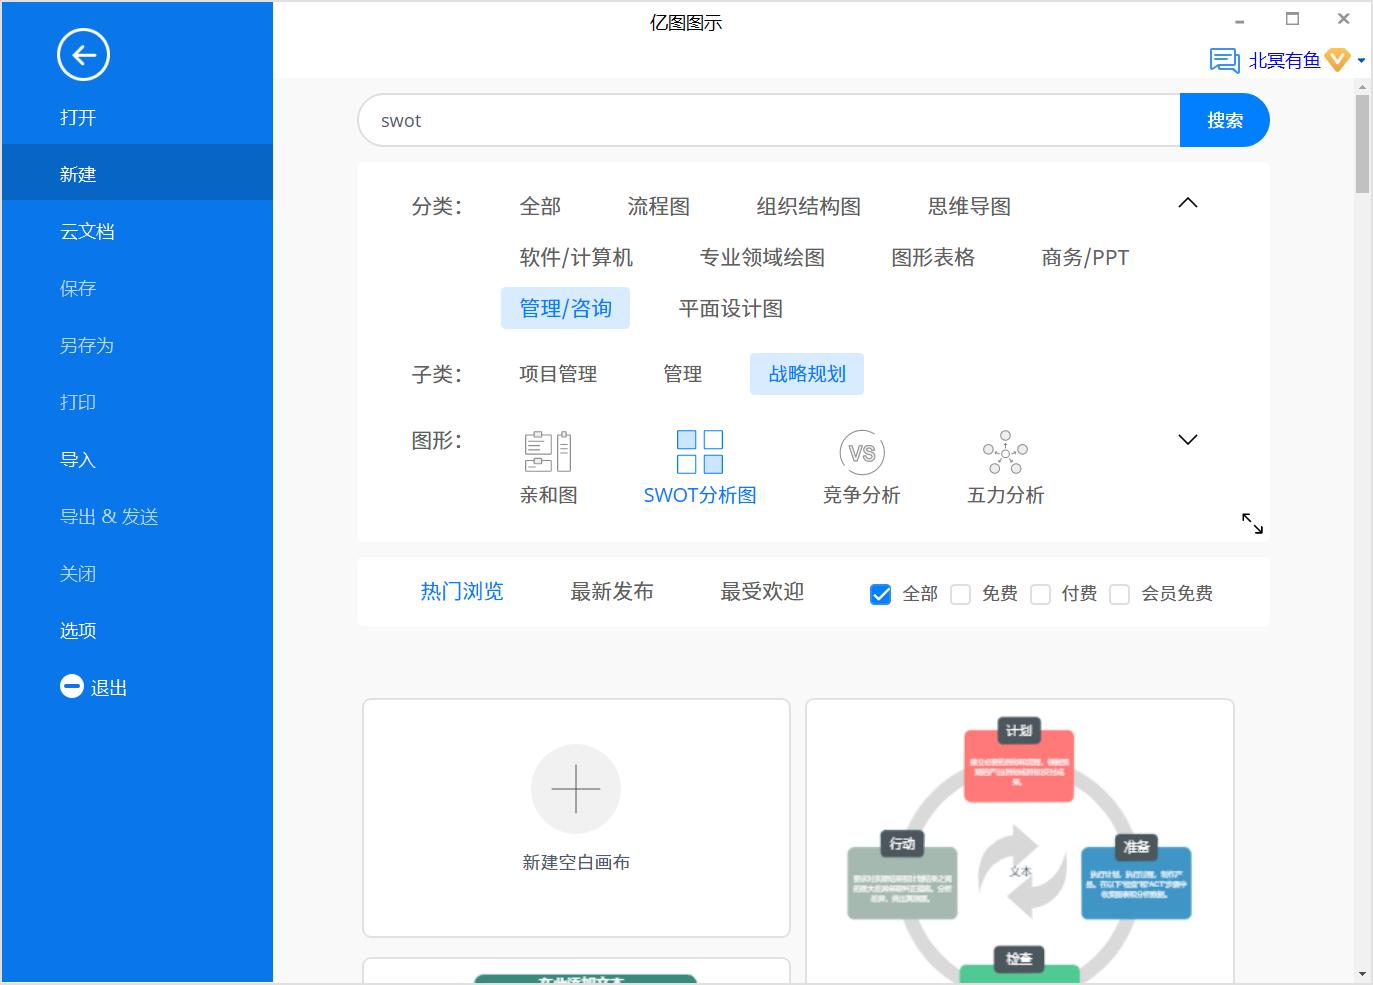This screenshot has height=985, width=1373.
Task: Click the 退出 exit icon in sidebar
Action: [71, 686]
